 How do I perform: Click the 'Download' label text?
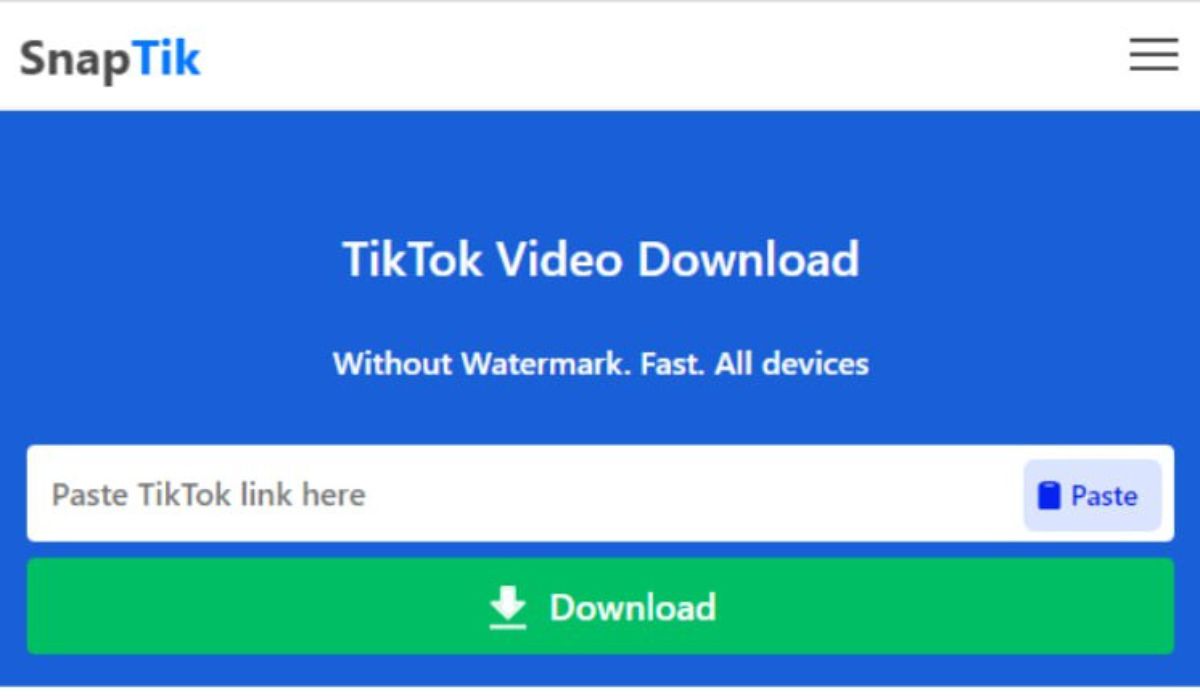pos(633,608)
